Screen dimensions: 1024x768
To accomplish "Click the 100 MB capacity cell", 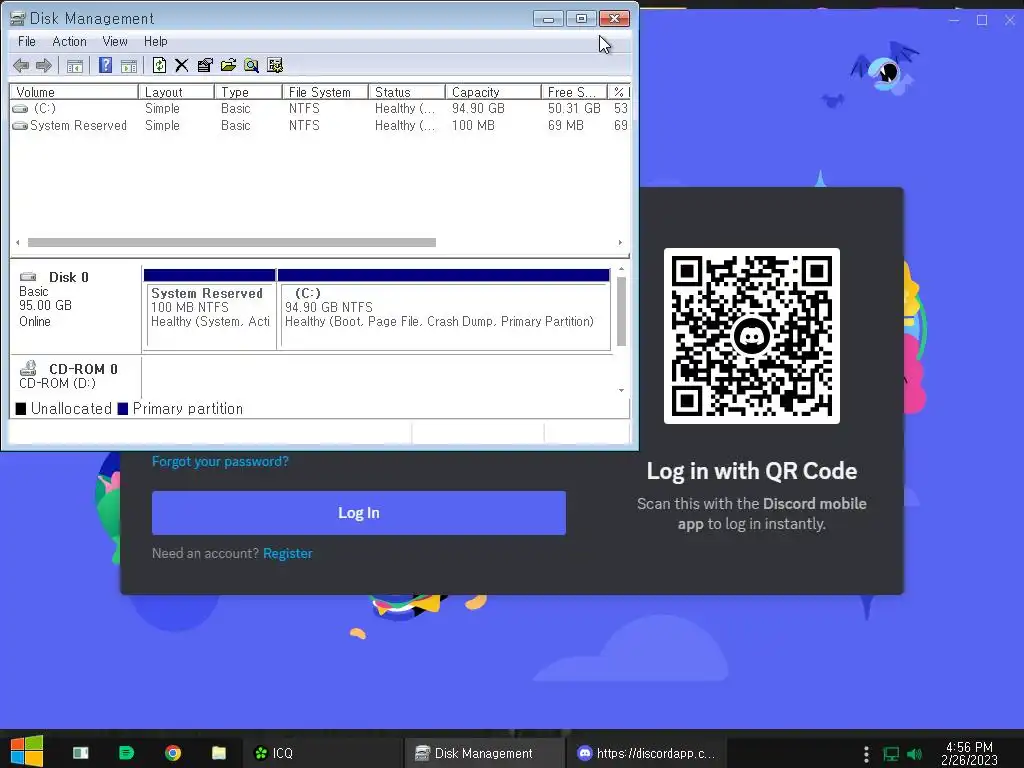I will (473, 125).
